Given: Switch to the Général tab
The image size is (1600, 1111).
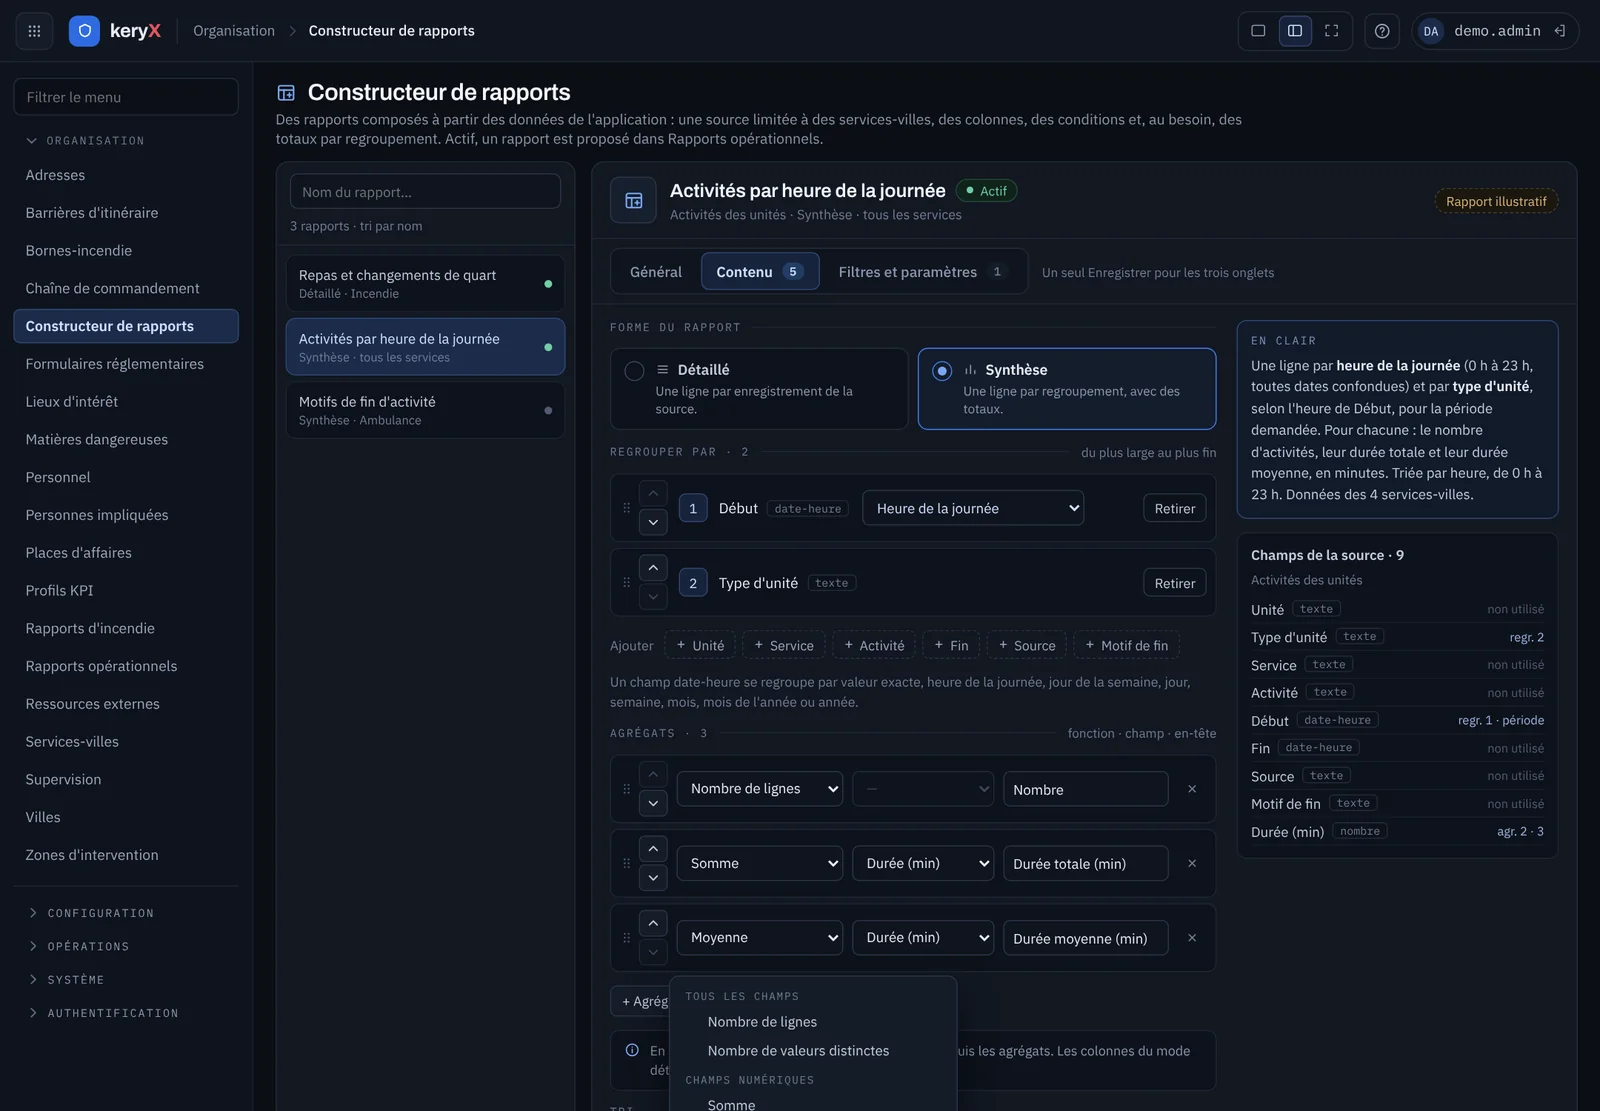Looking at the screenshot, I should [656, 272].
